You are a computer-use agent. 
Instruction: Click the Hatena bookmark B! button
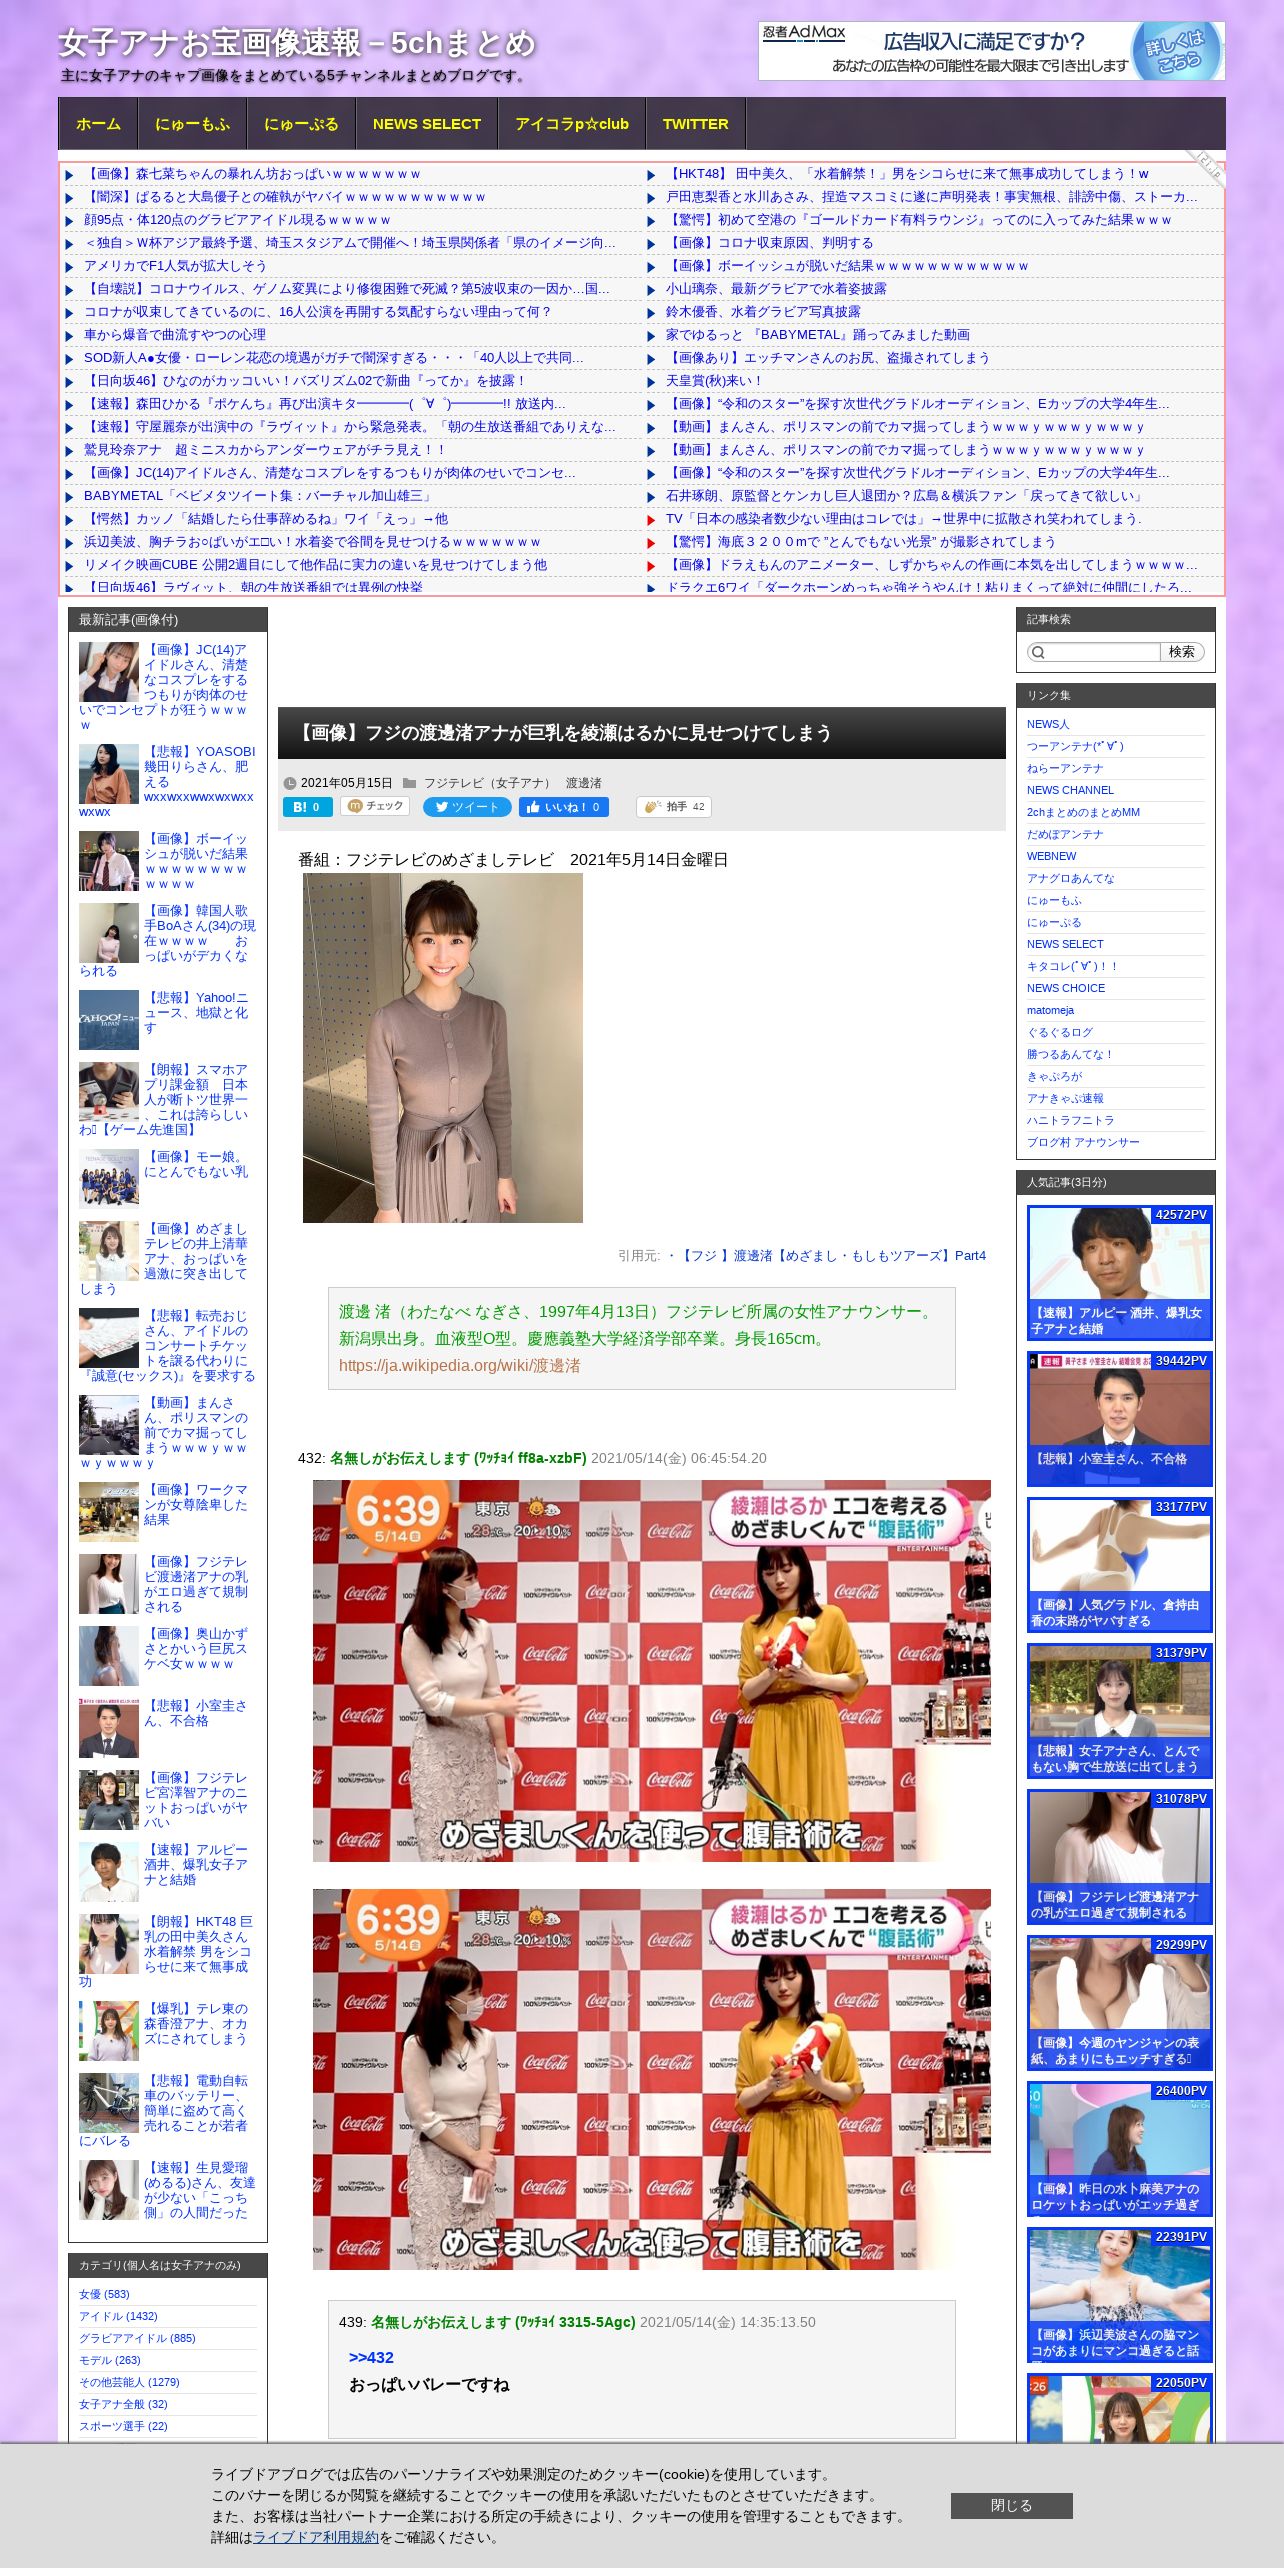tap(308, 807)
